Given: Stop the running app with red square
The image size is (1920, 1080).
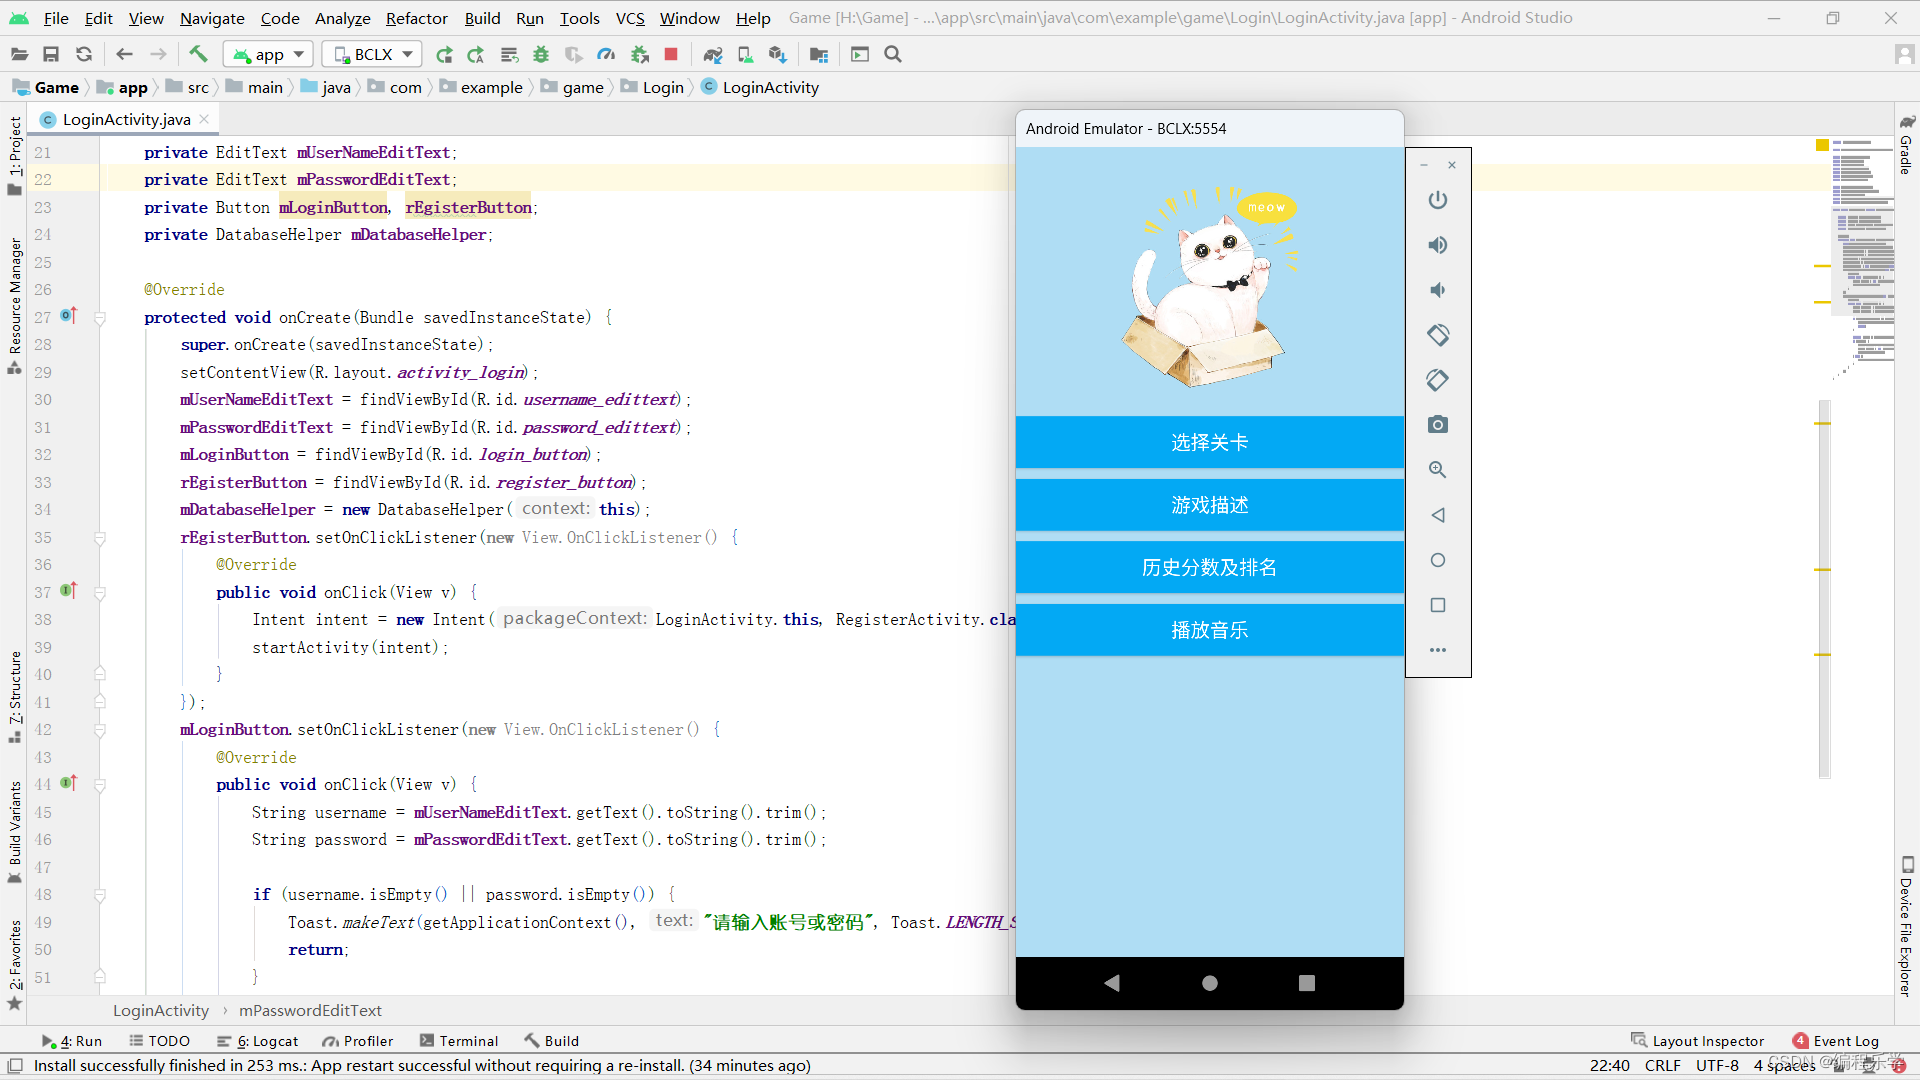Looking at the screenshot, I should tap(671, 54).
